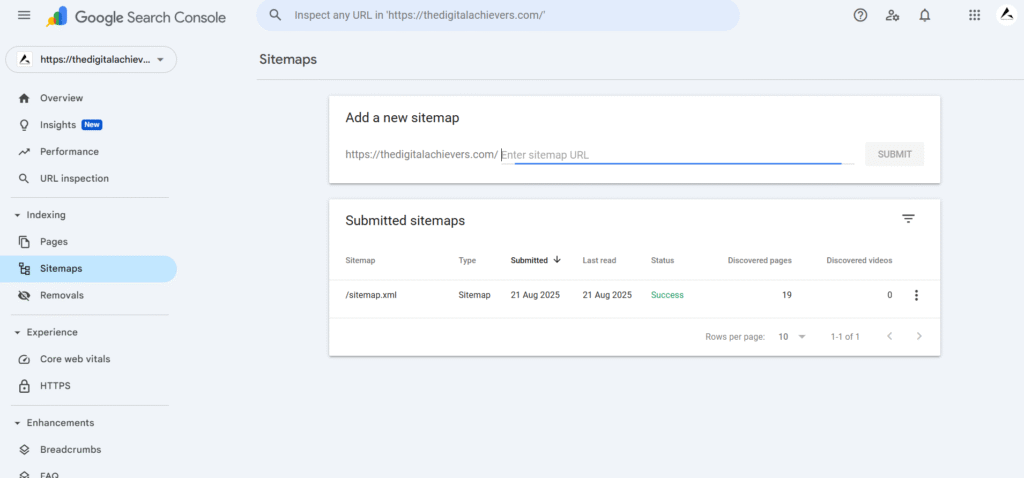Click the SUBMIT sitemap button
The height and width of the screenshot is (478, 1024).
[894, 154]
